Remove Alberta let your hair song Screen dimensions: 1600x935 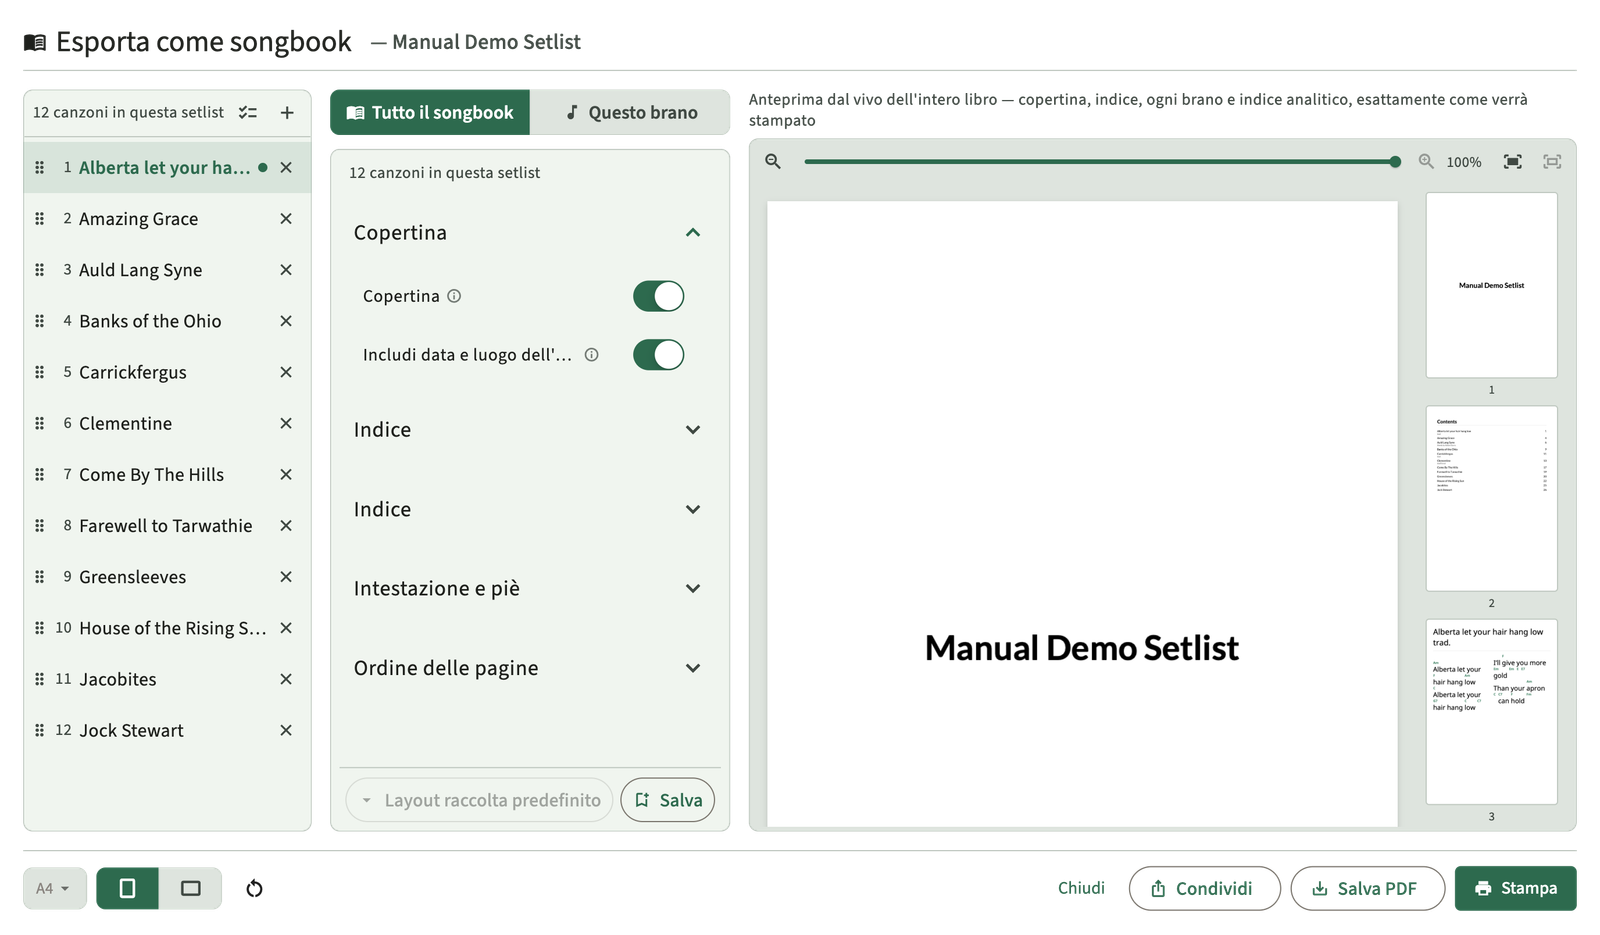click(x=286, y=168)
